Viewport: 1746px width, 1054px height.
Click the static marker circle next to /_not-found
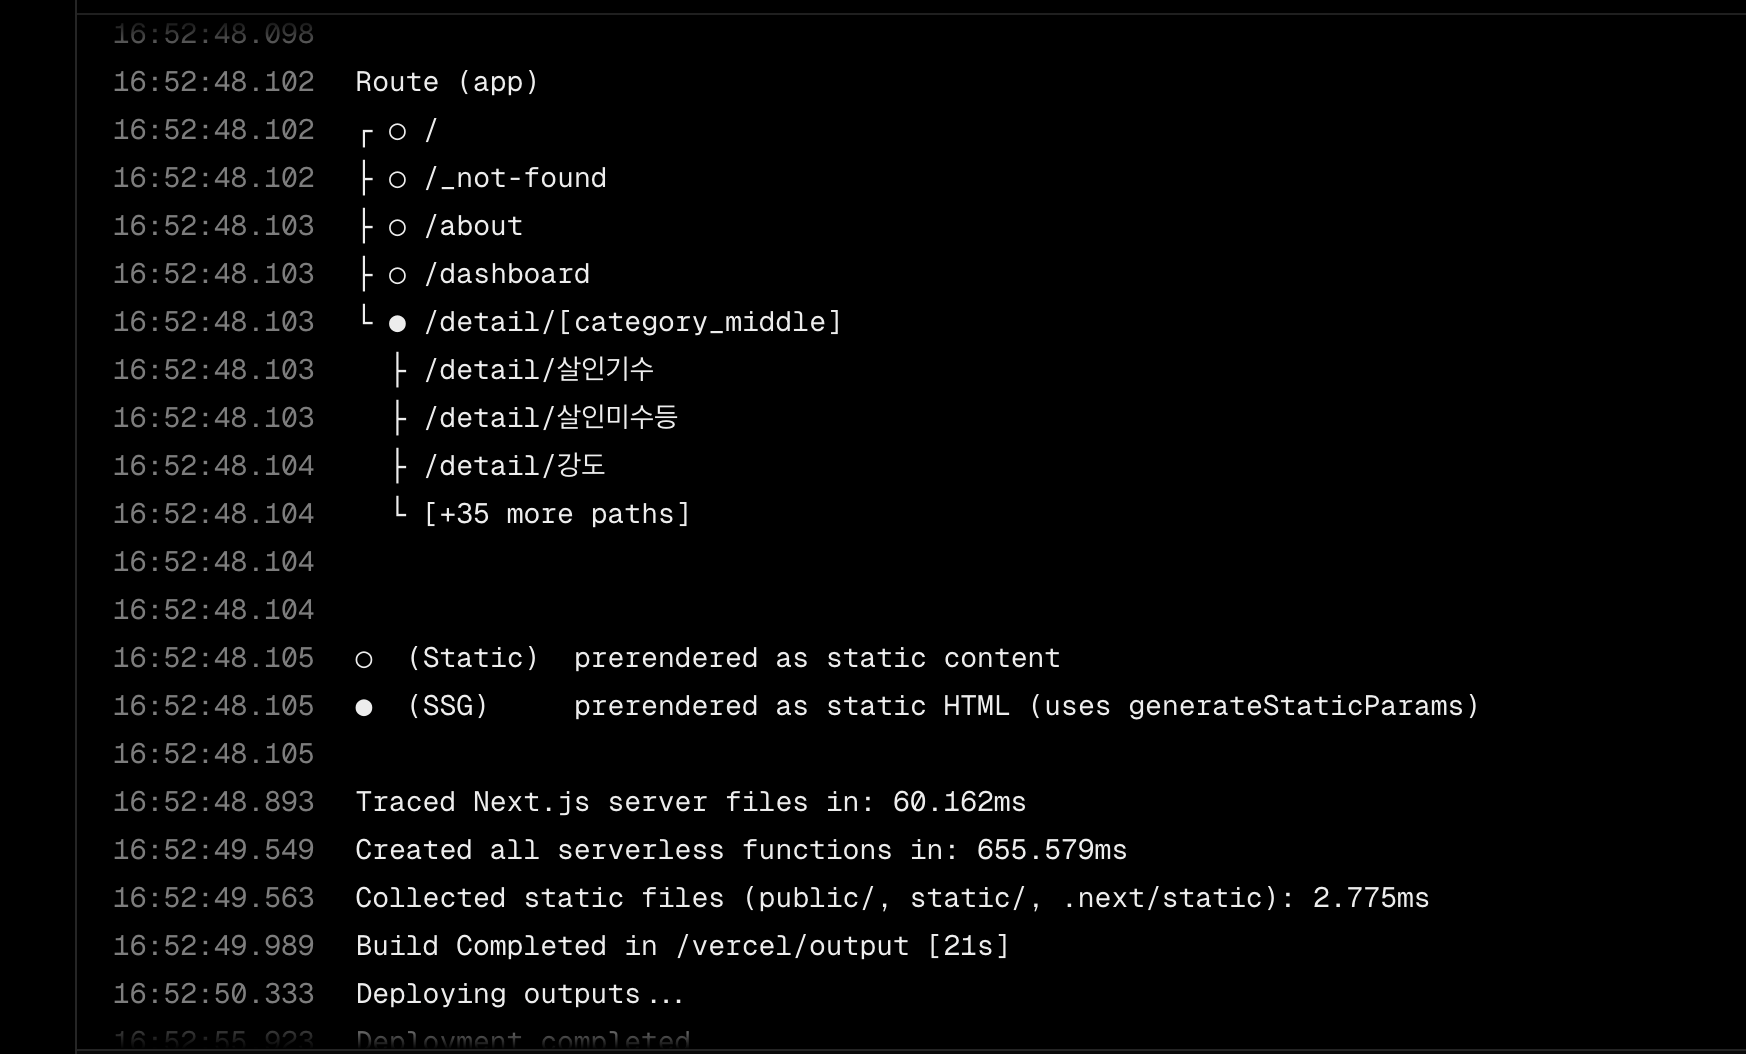coord(397,180)
